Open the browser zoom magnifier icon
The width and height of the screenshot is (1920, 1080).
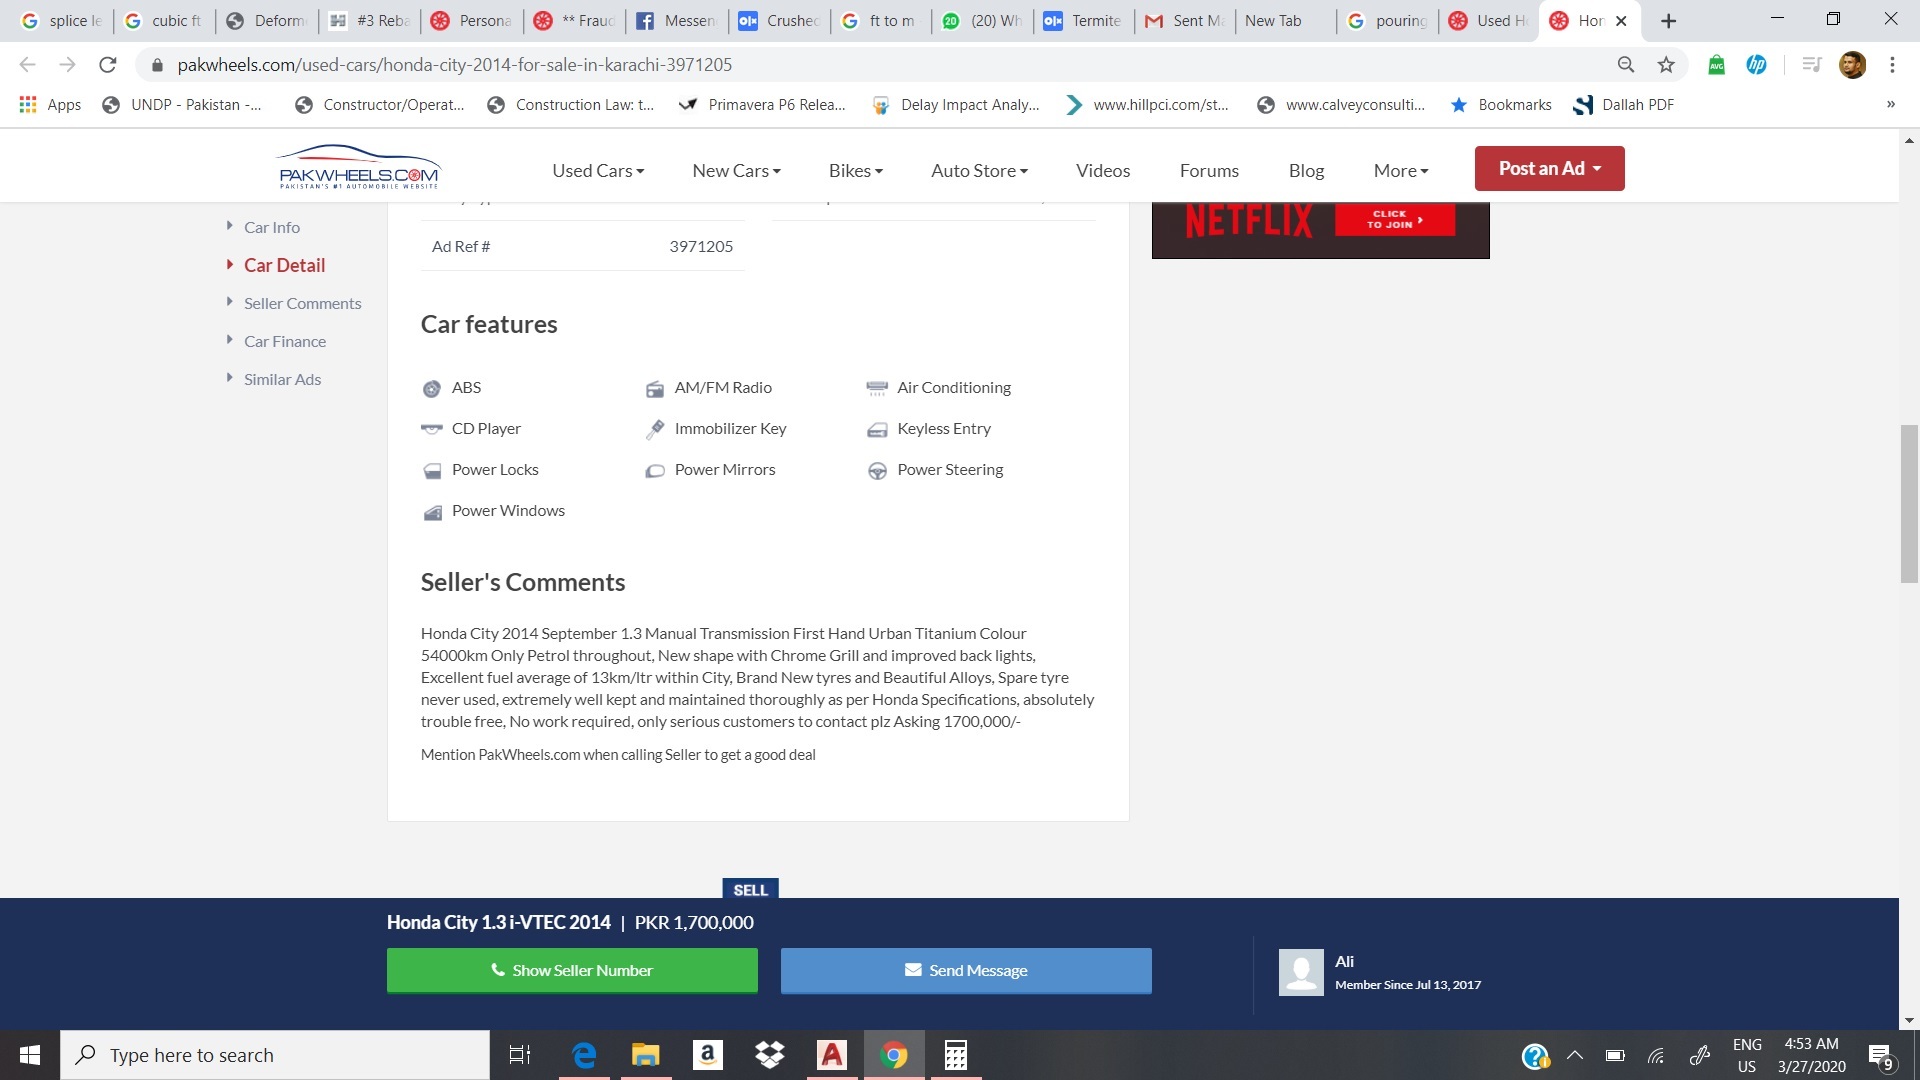pos(1626,65)
